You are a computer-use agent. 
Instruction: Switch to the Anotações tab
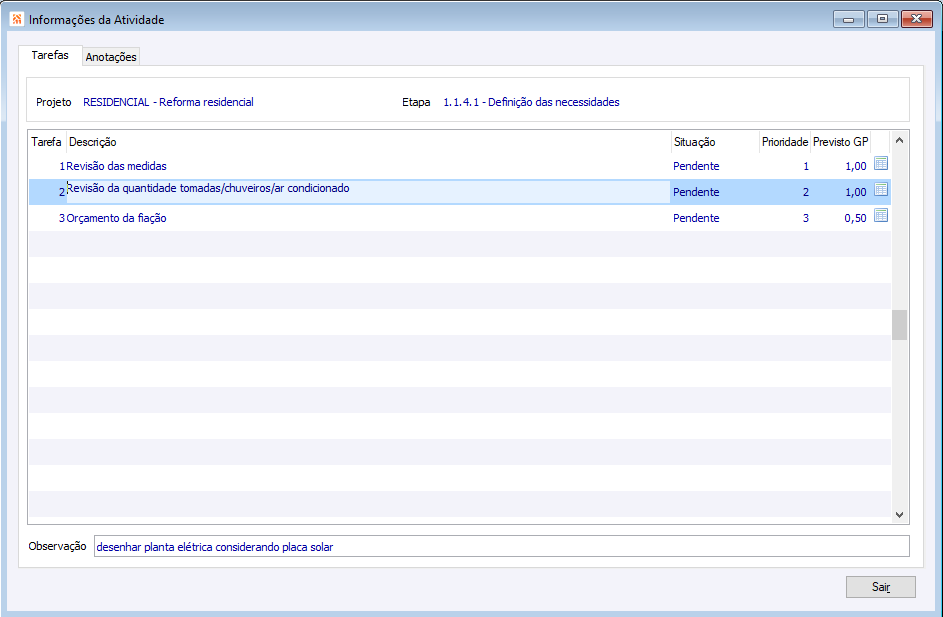111,57
